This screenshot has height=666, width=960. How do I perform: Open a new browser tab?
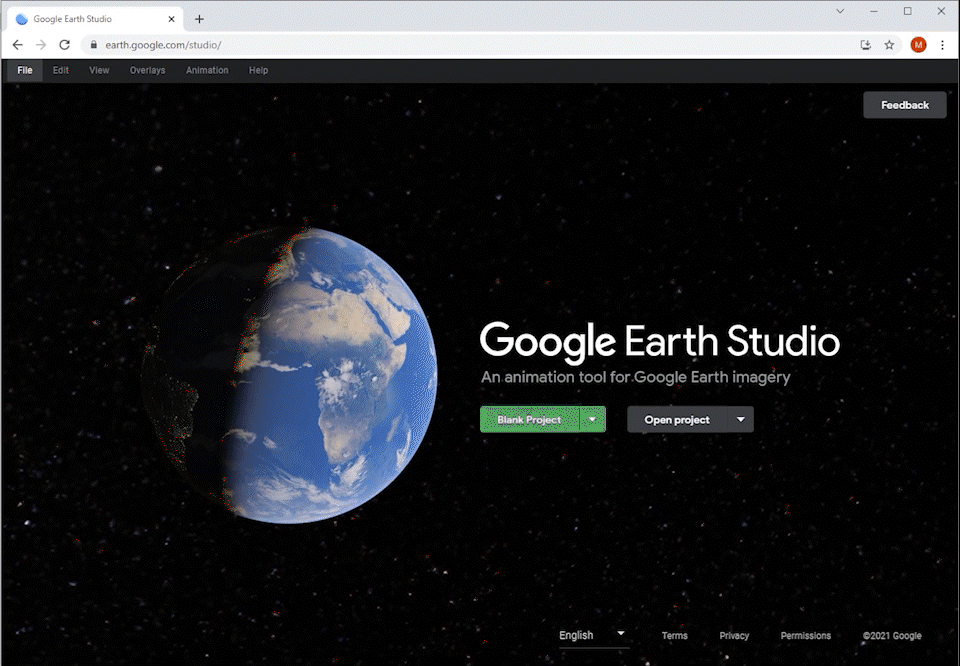199,19
